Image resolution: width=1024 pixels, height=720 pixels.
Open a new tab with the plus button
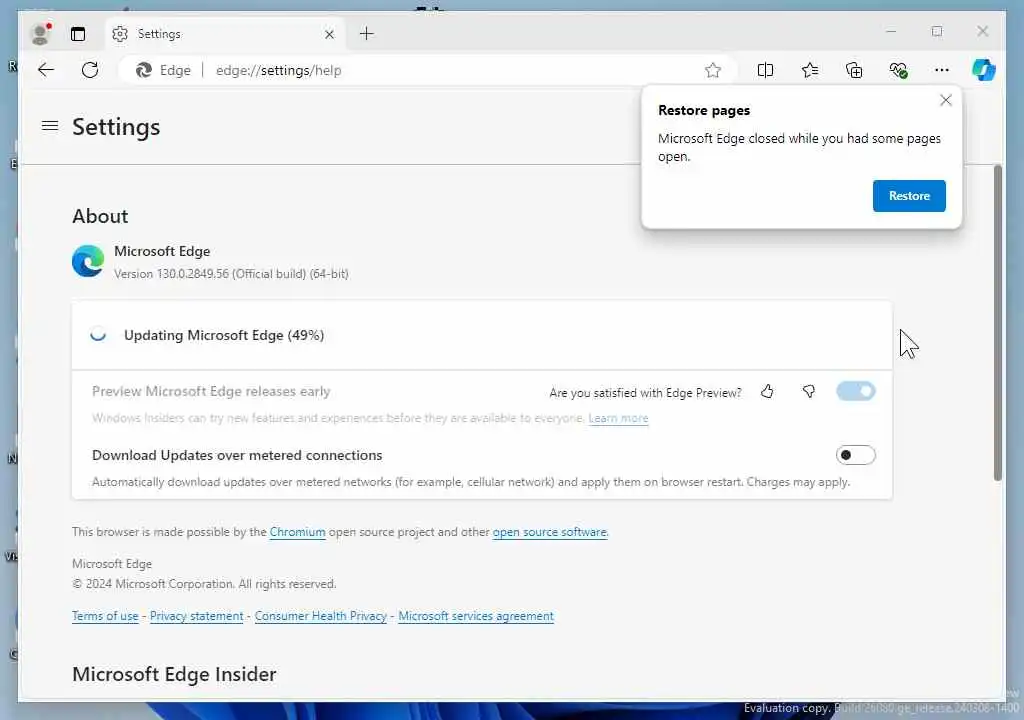(x=367, y=33)
